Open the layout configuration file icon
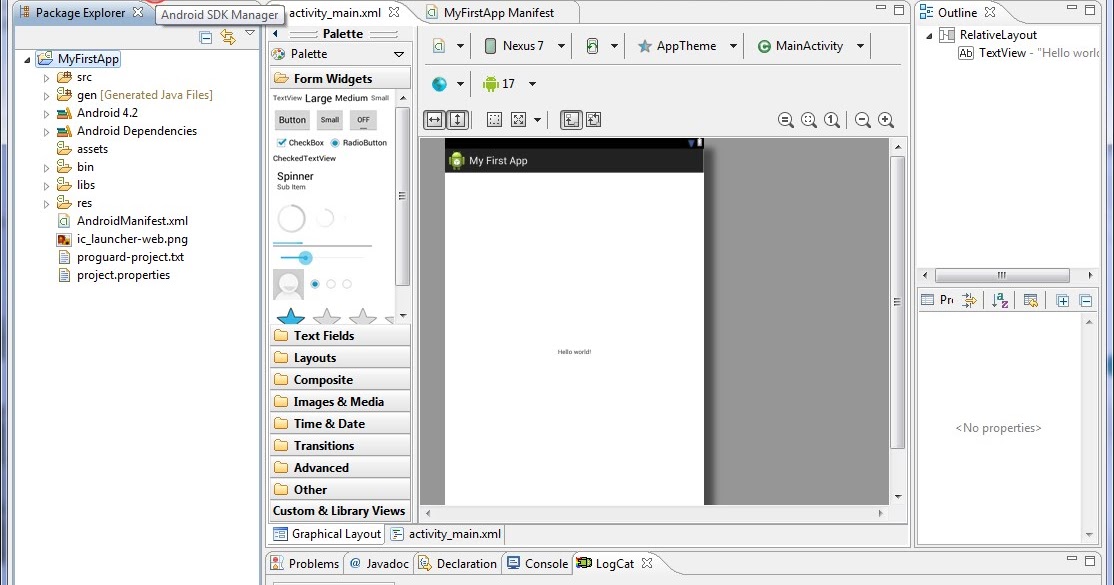 coord(439,46)
